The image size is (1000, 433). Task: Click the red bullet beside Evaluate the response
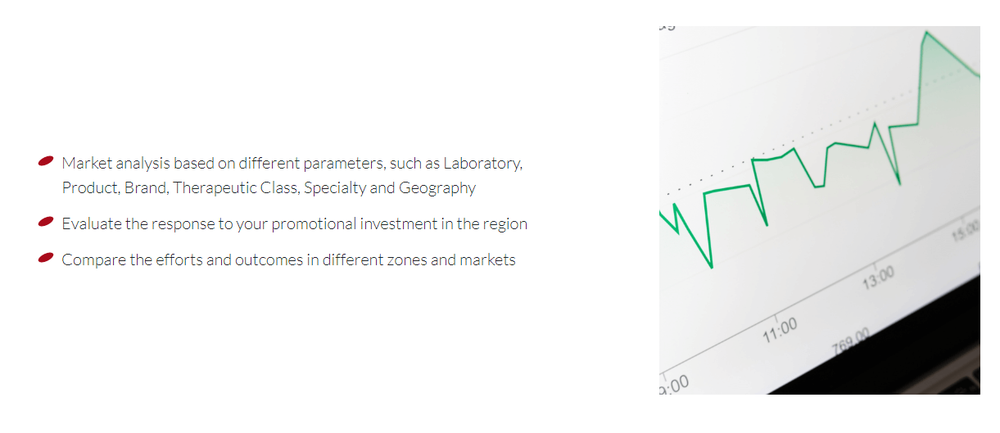click(x=46, y=222)
